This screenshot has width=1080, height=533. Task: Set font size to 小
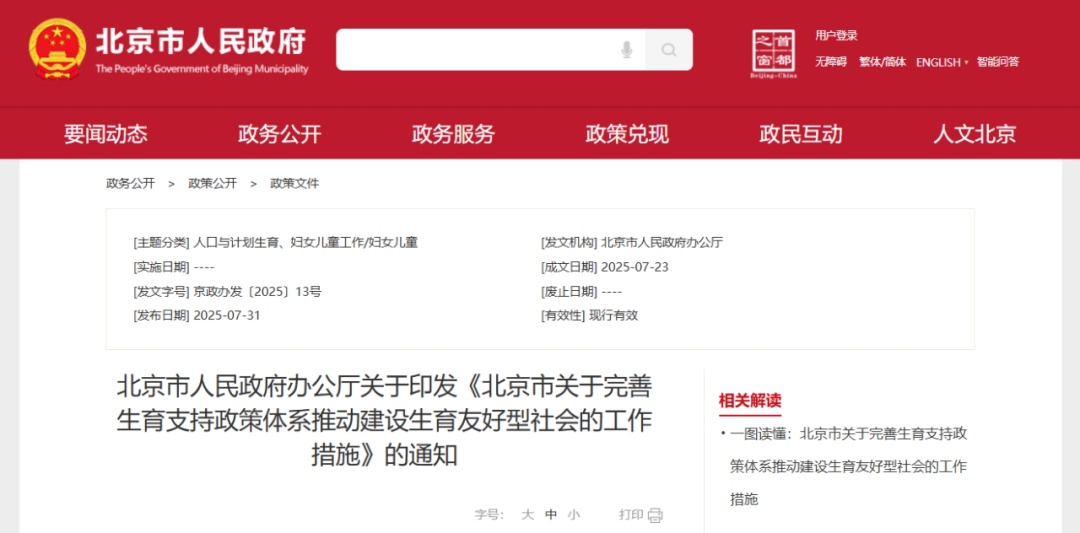coord(574,514)
